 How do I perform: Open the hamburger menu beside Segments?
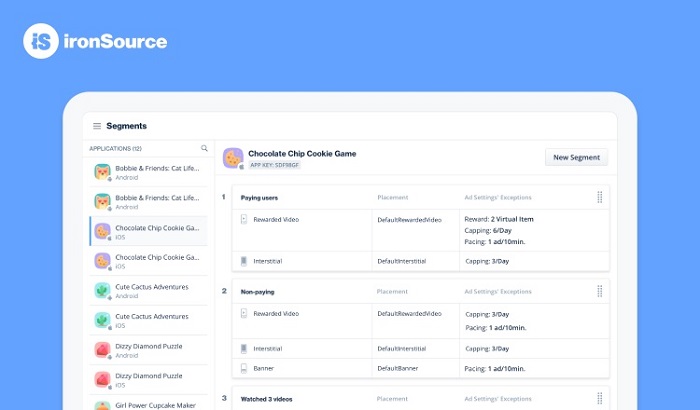pyautogui.click(x=97, y=126)
